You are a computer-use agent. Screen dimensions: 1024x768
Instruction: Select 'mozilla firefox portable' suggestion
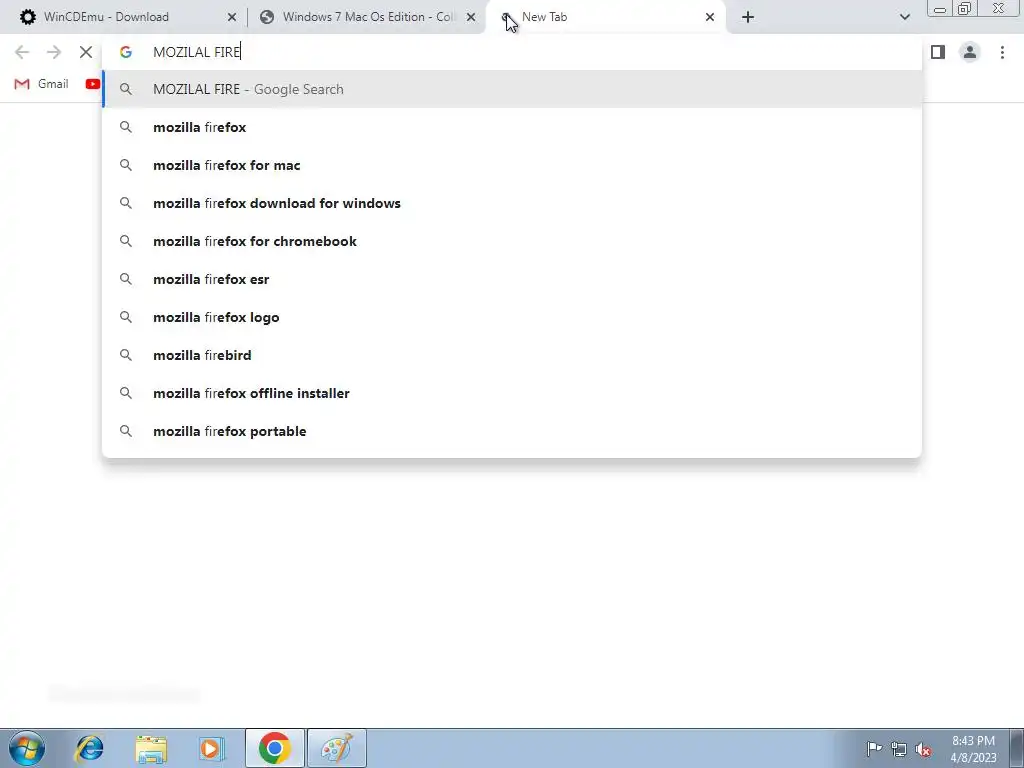tap(512, 431)
